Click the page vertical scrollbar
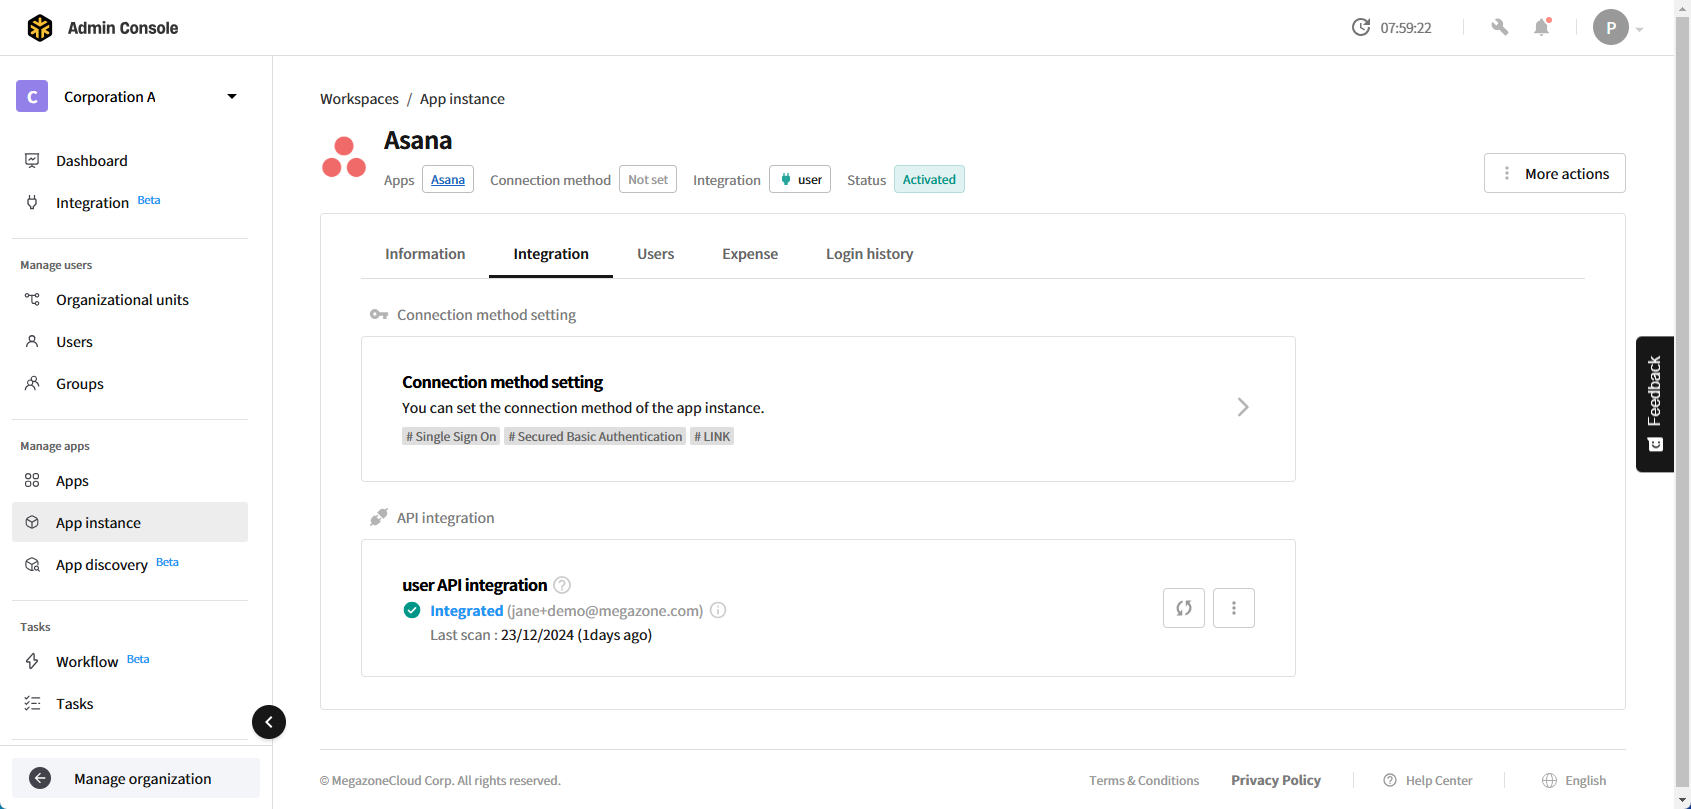1691x809 pixels. pyautogui.click(x=1683, y=400)
